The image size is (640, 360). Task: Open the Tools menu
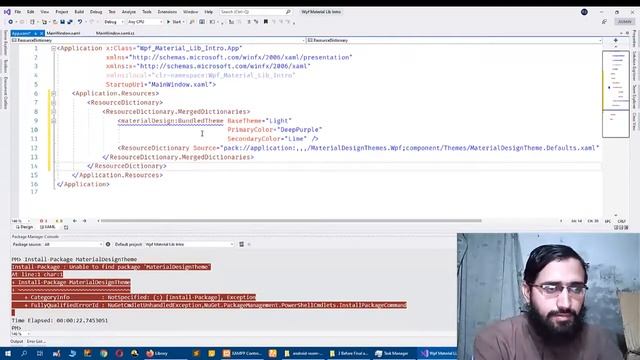[x=147, y=12]
